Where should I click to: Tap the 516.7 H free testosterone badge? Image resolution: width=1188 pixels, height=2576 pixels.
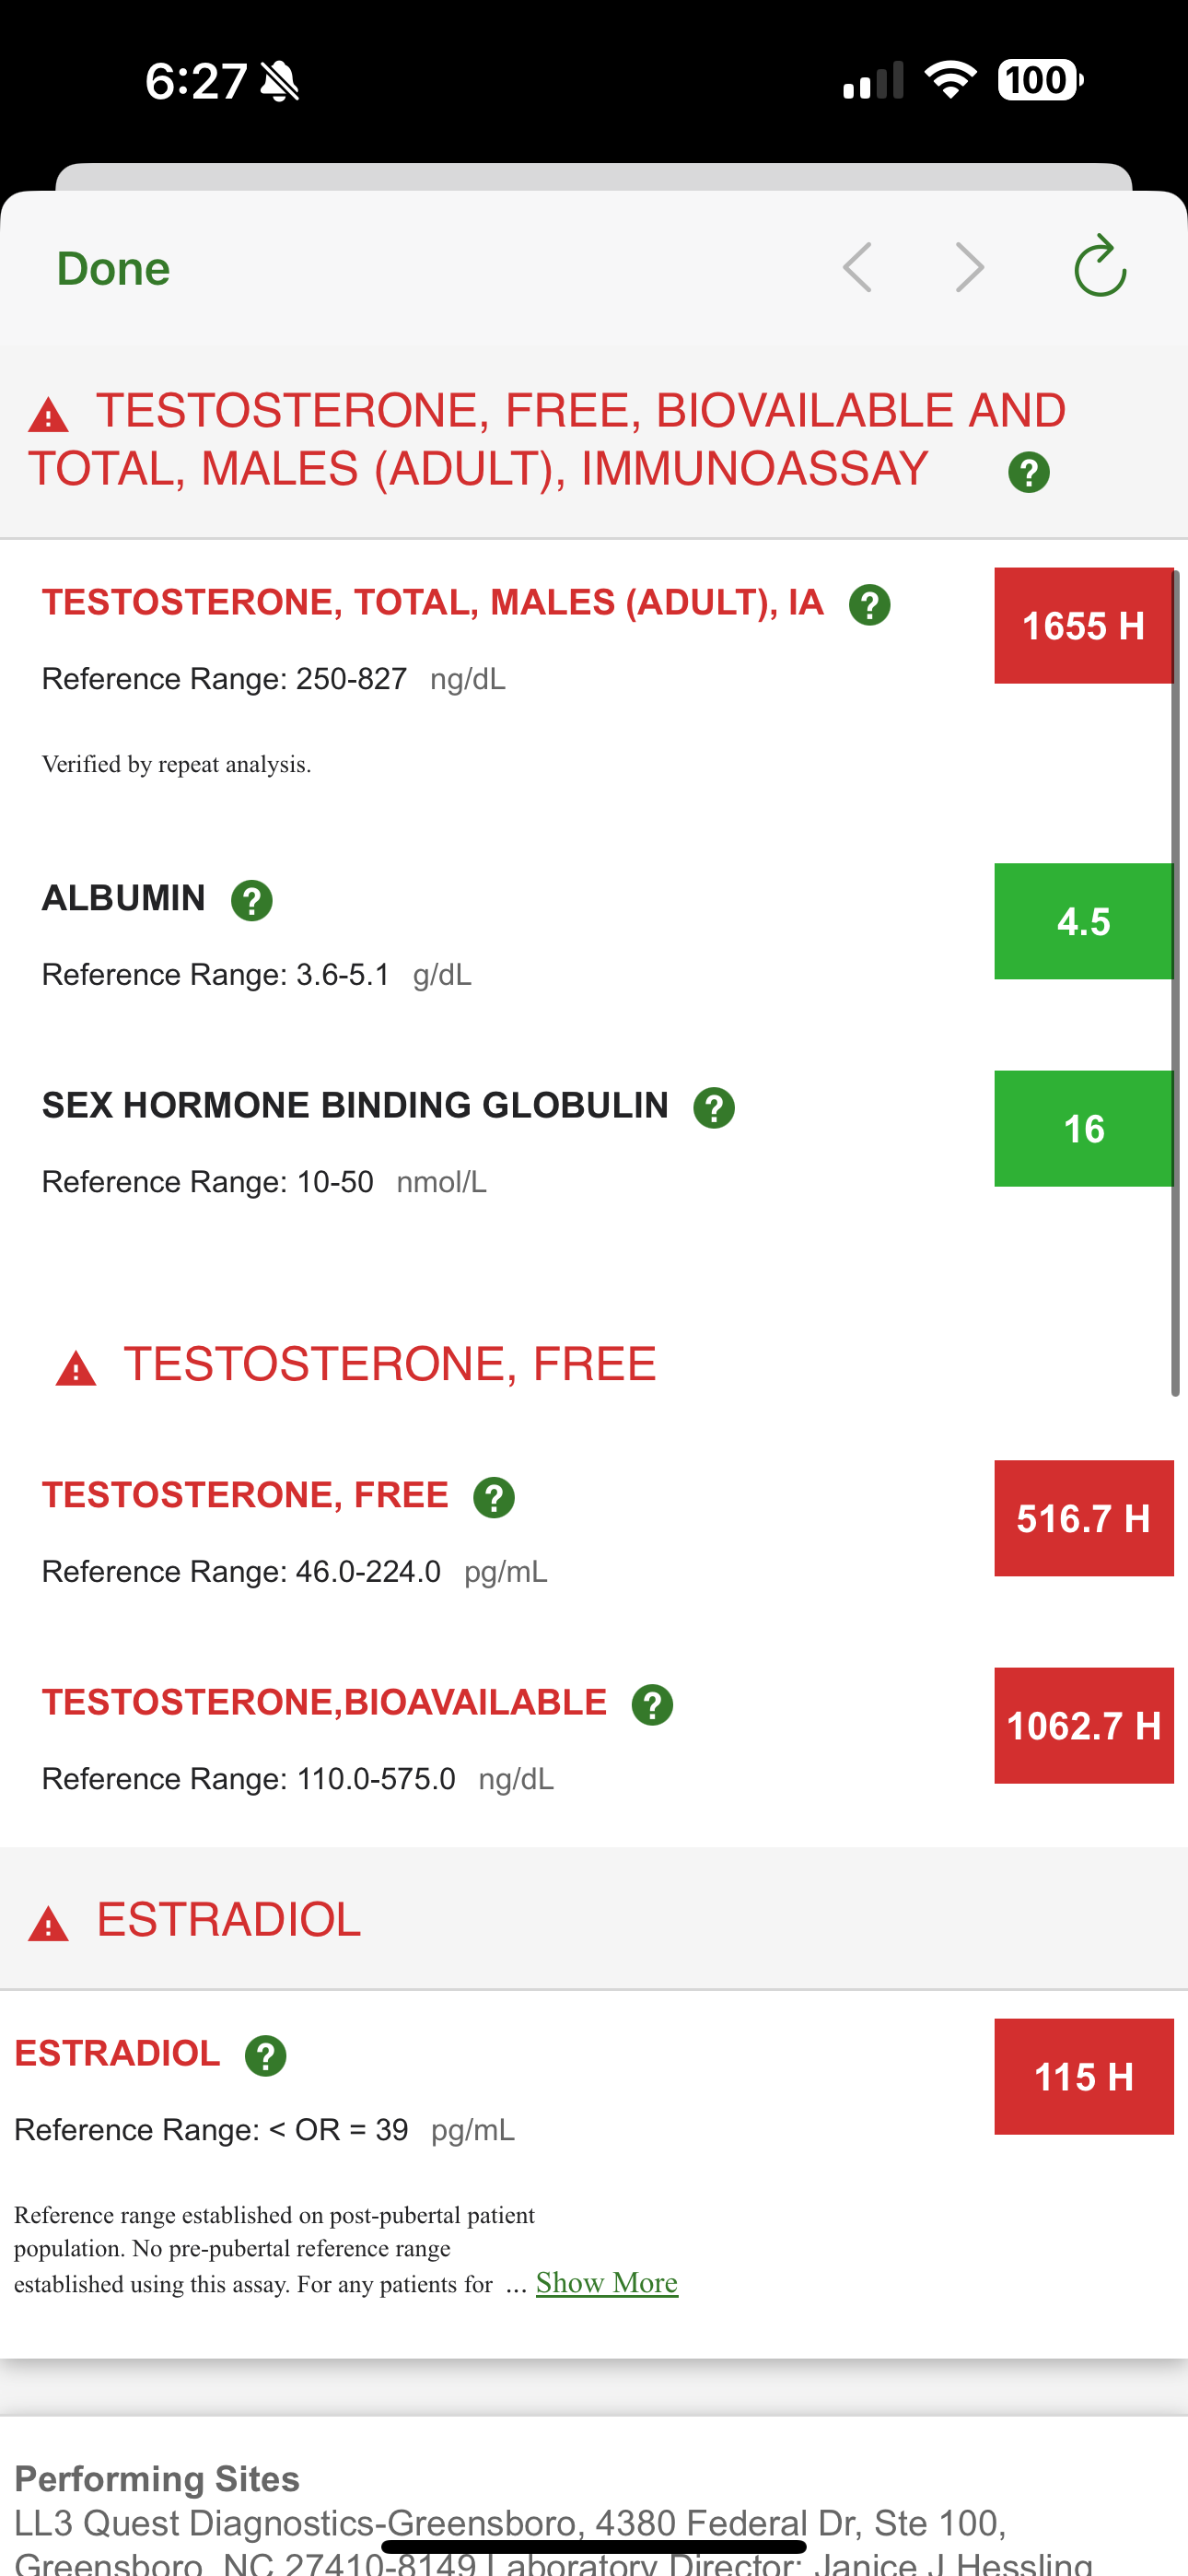click(x=1082, y=1518)
